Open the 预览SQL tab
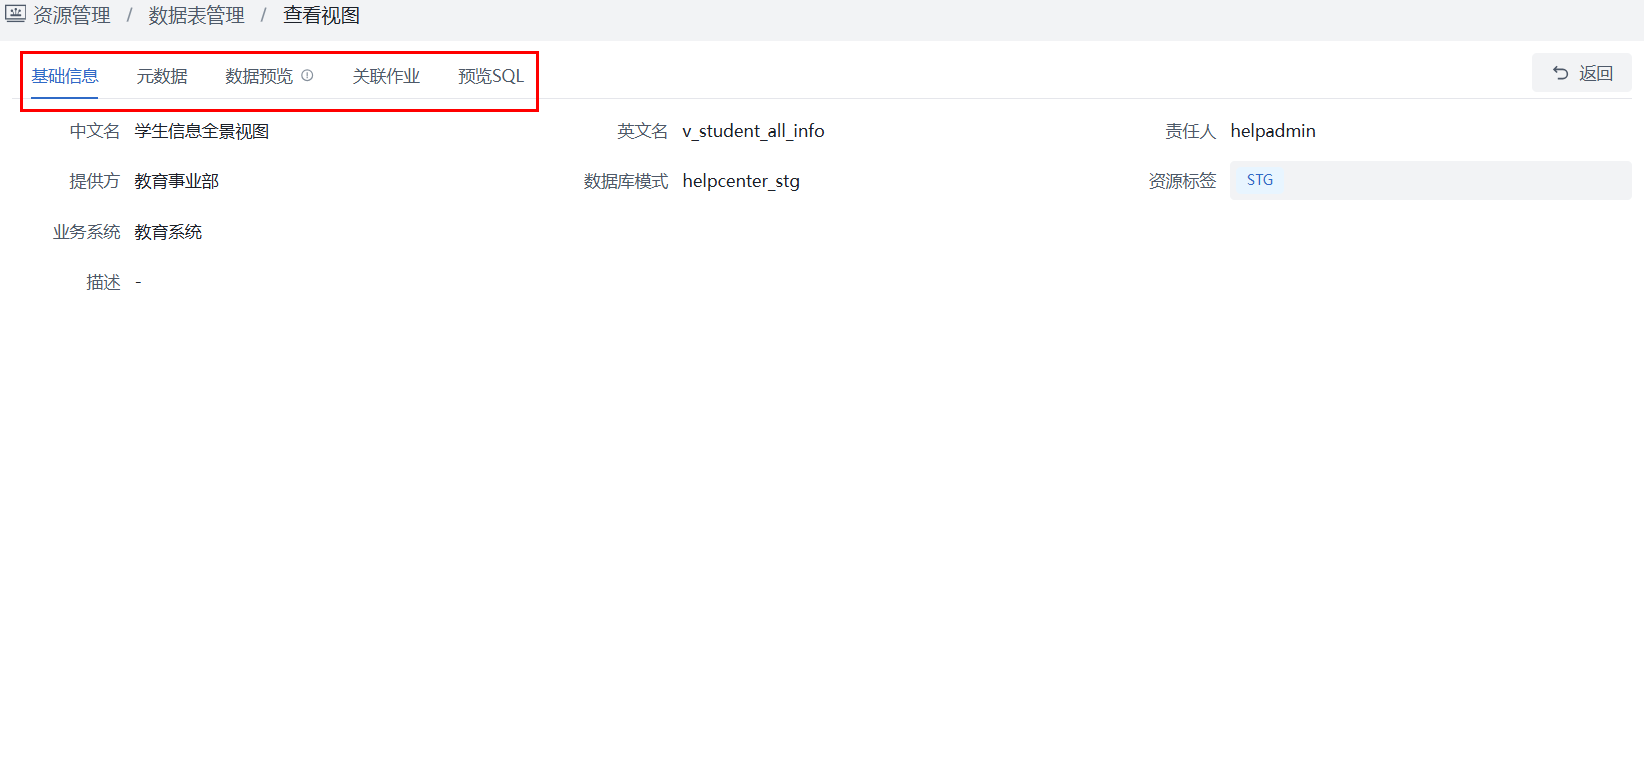1644x765 pixels. [x=491, y=76]
